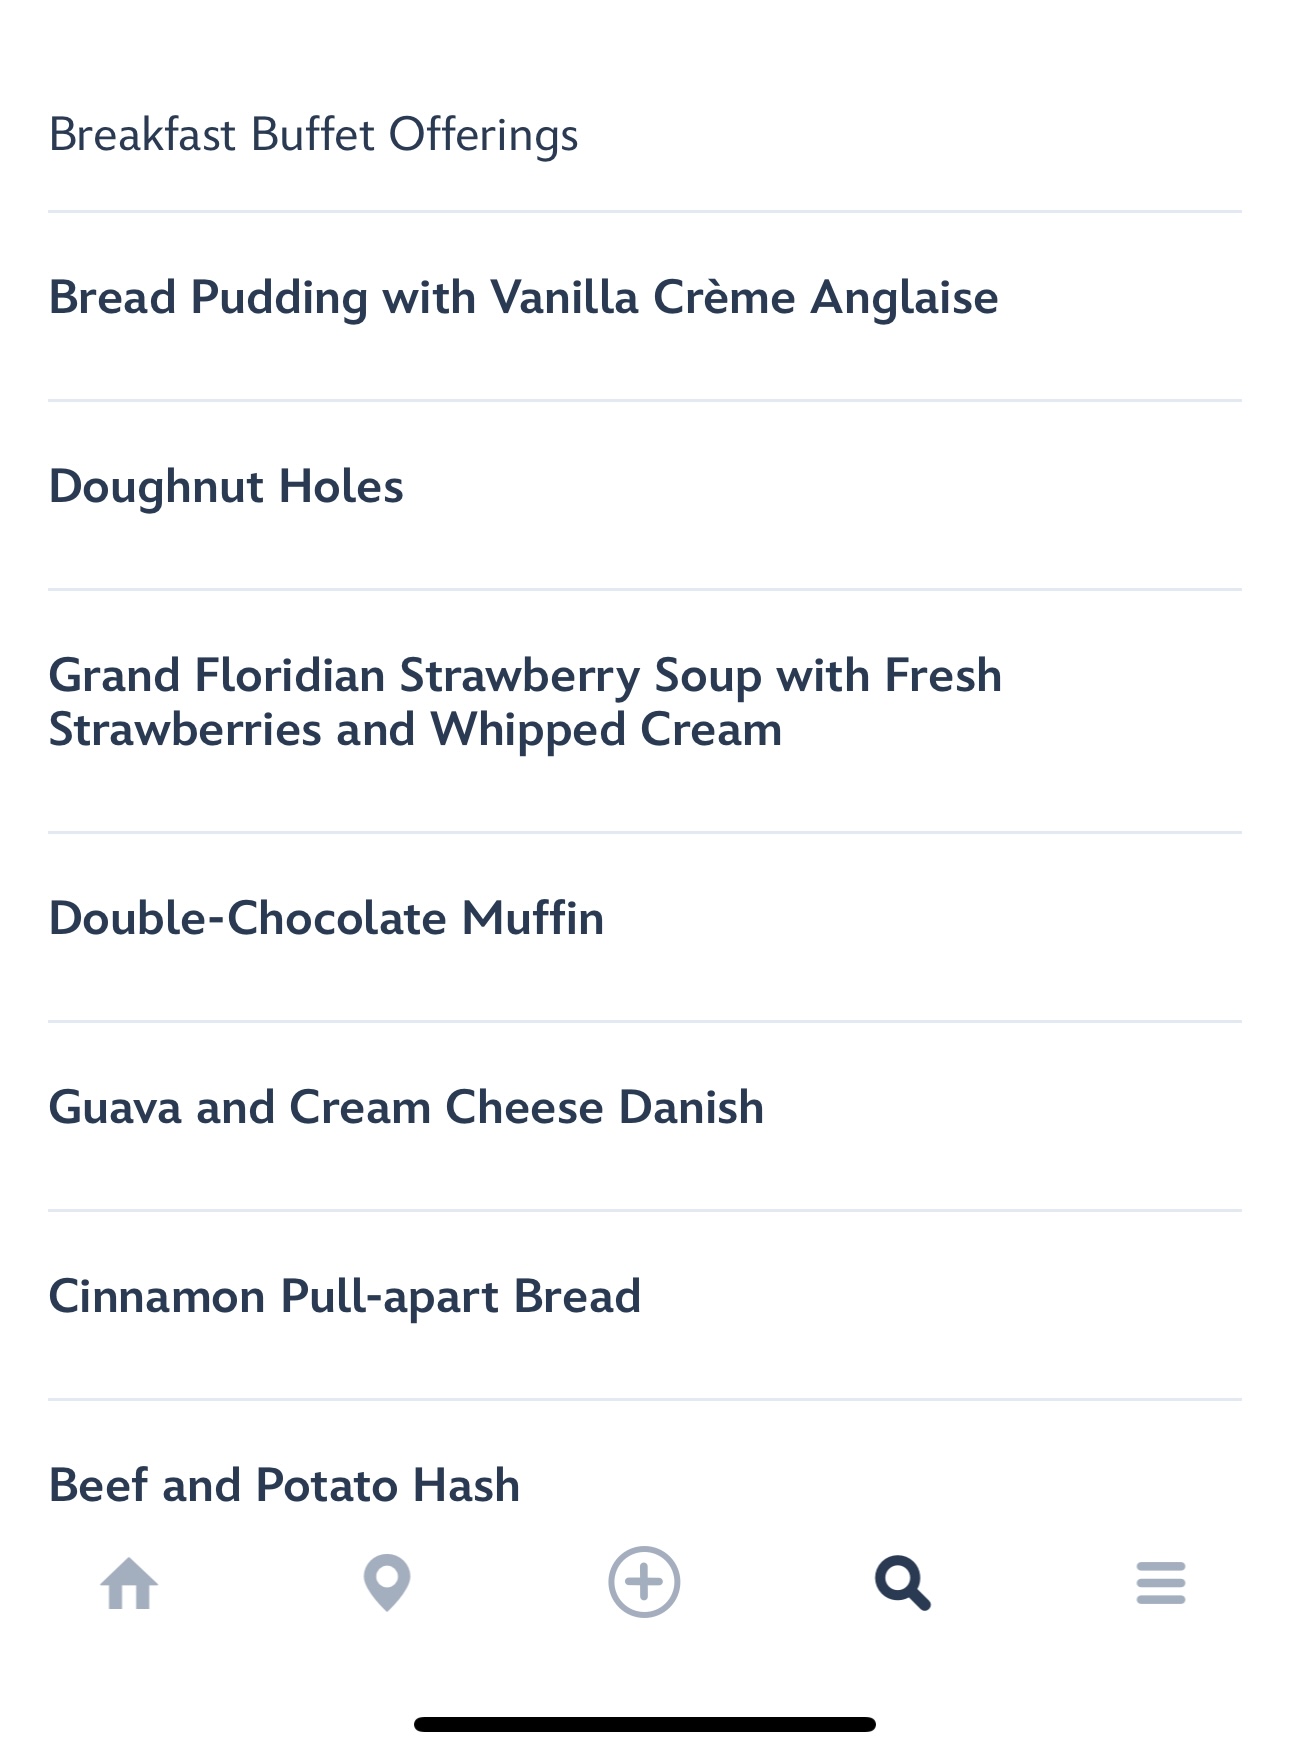Open Grand Floridian Strawberry Soup entry
1289x1756 pixels.
[x=525, y=676]
